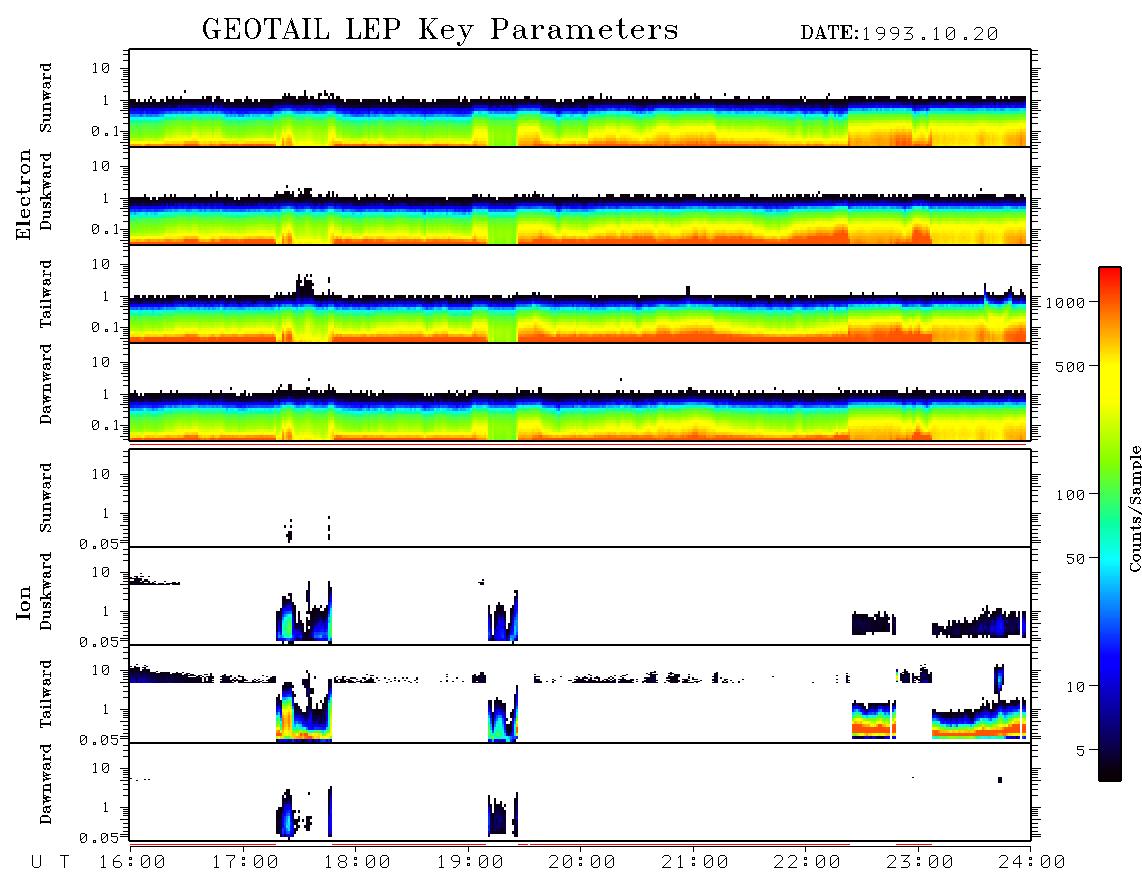Select the '500' color bar tick value
This screenshot has width=1142, height=880.
pyautogui.click(x=1071, y=366)
